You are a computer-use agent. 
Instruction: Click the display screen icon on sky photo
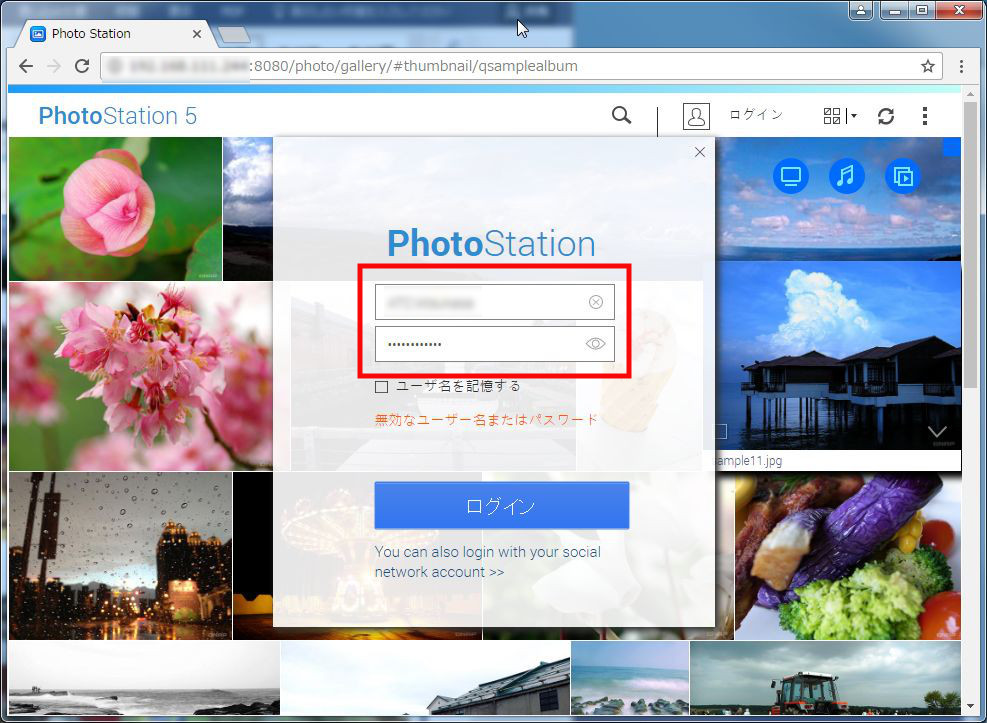click(791, 176)
